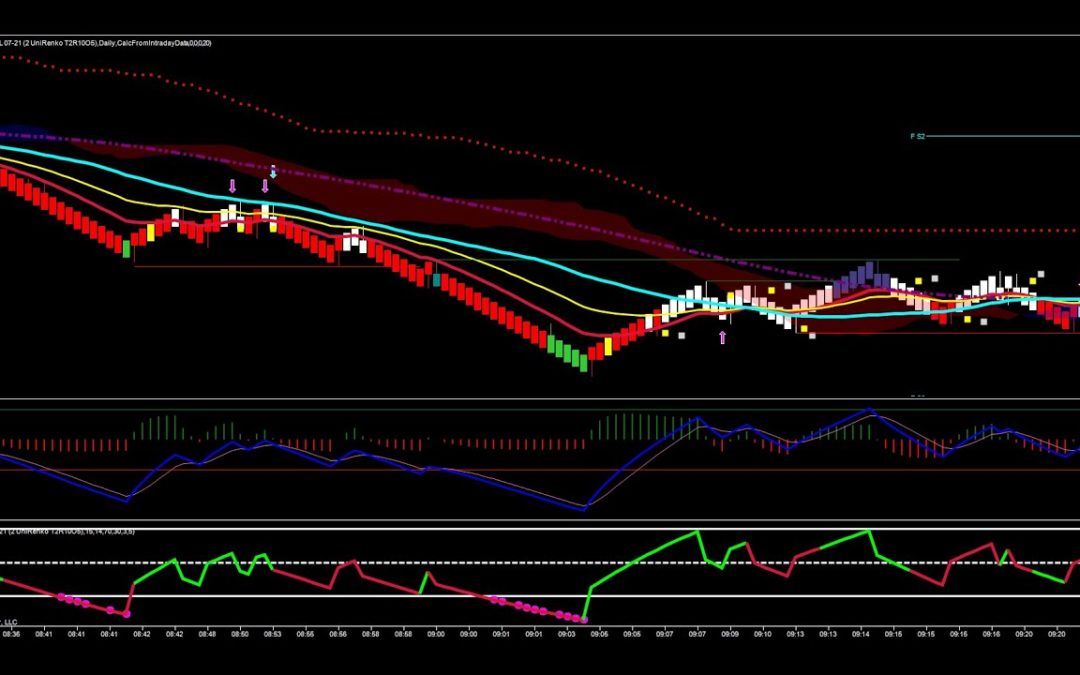This screenshot has height=675, width=1080.
Task: Click the pink up arrow signal below the bars
Action: coord(723,338)
